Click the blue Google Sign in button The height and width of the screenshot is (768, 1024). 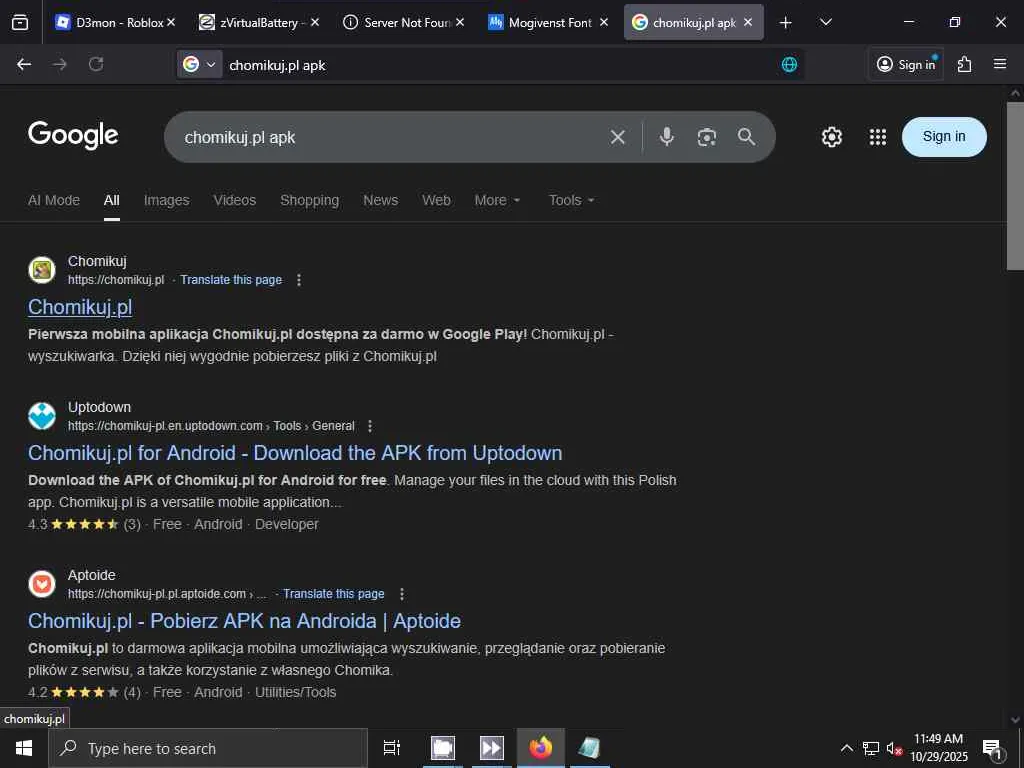pyautogui.click(x=944, y=136)
